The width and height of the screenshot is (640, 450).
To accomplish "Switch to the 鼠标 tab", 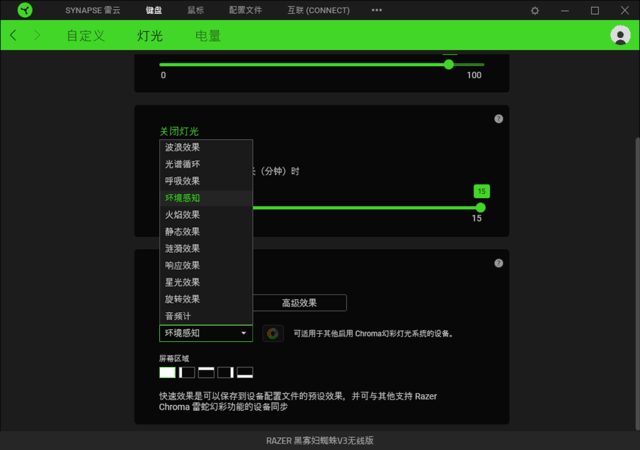I will click(x=196, y=10).
